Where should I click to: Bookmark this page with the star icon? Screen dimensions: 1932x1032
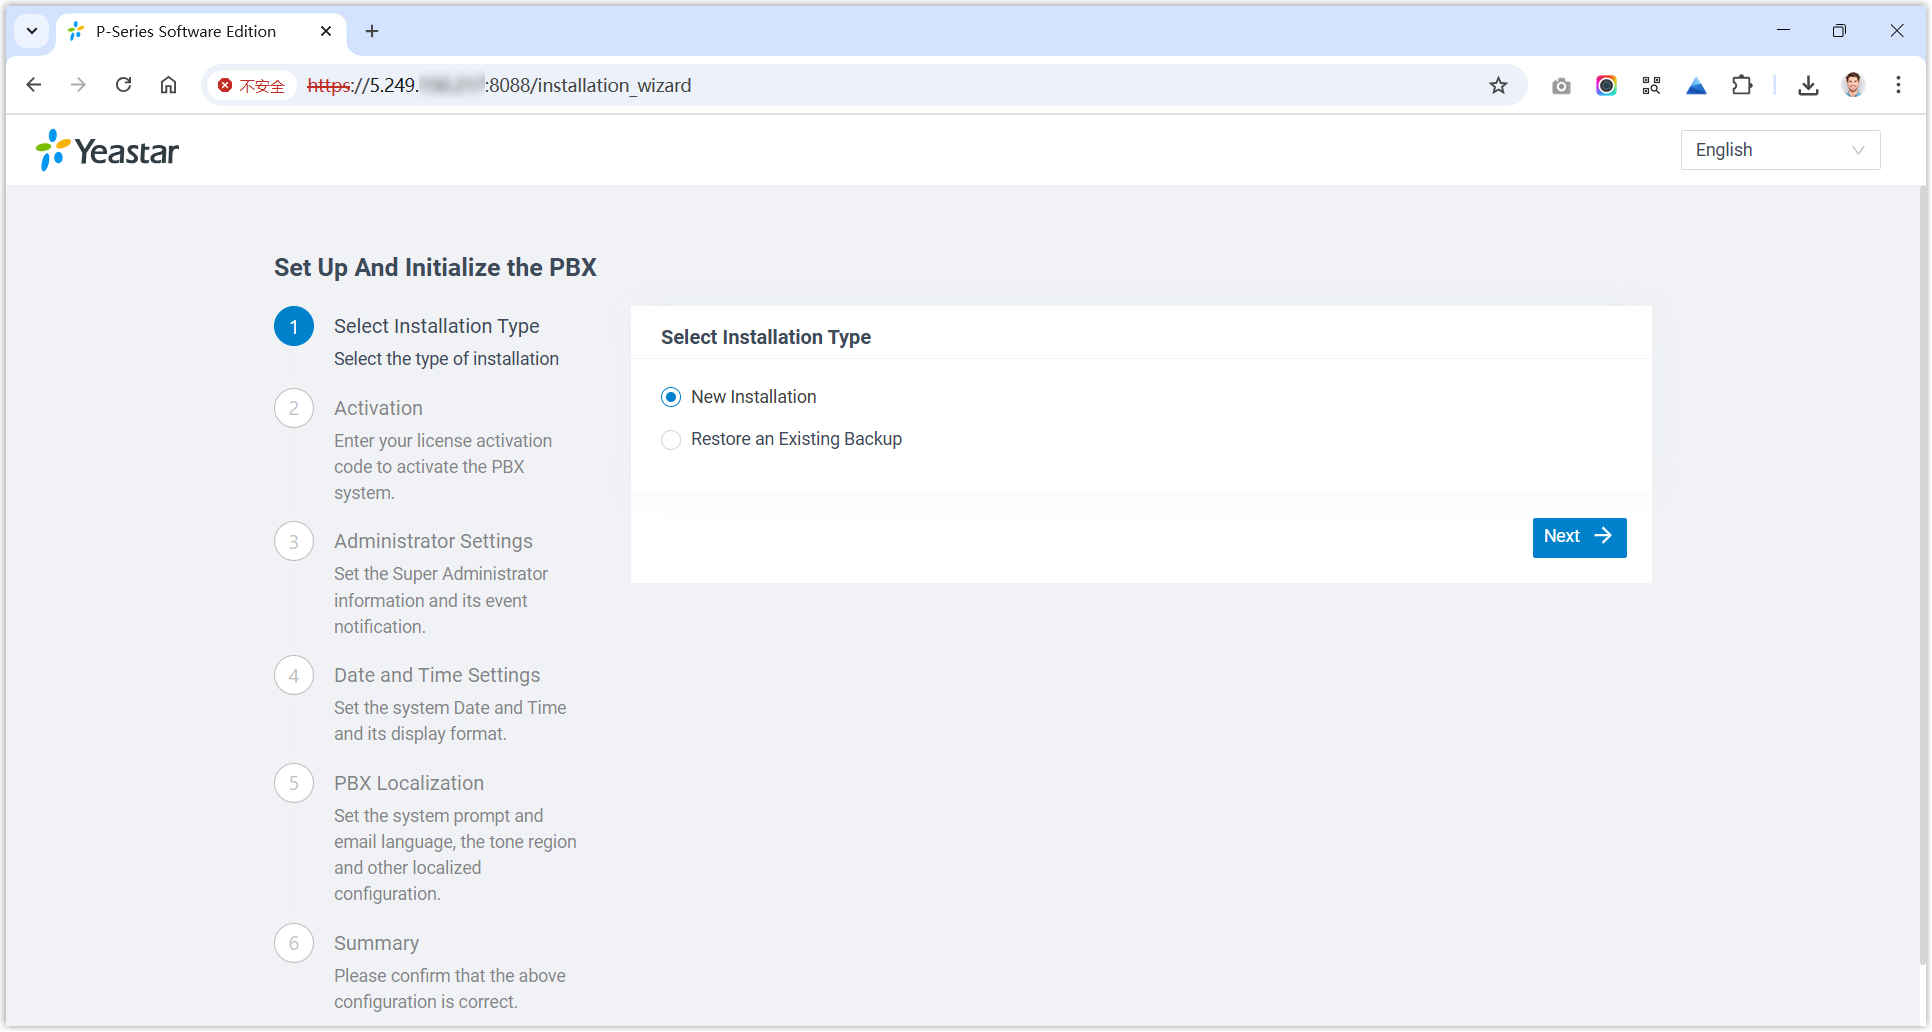[x=1497, y=86]
